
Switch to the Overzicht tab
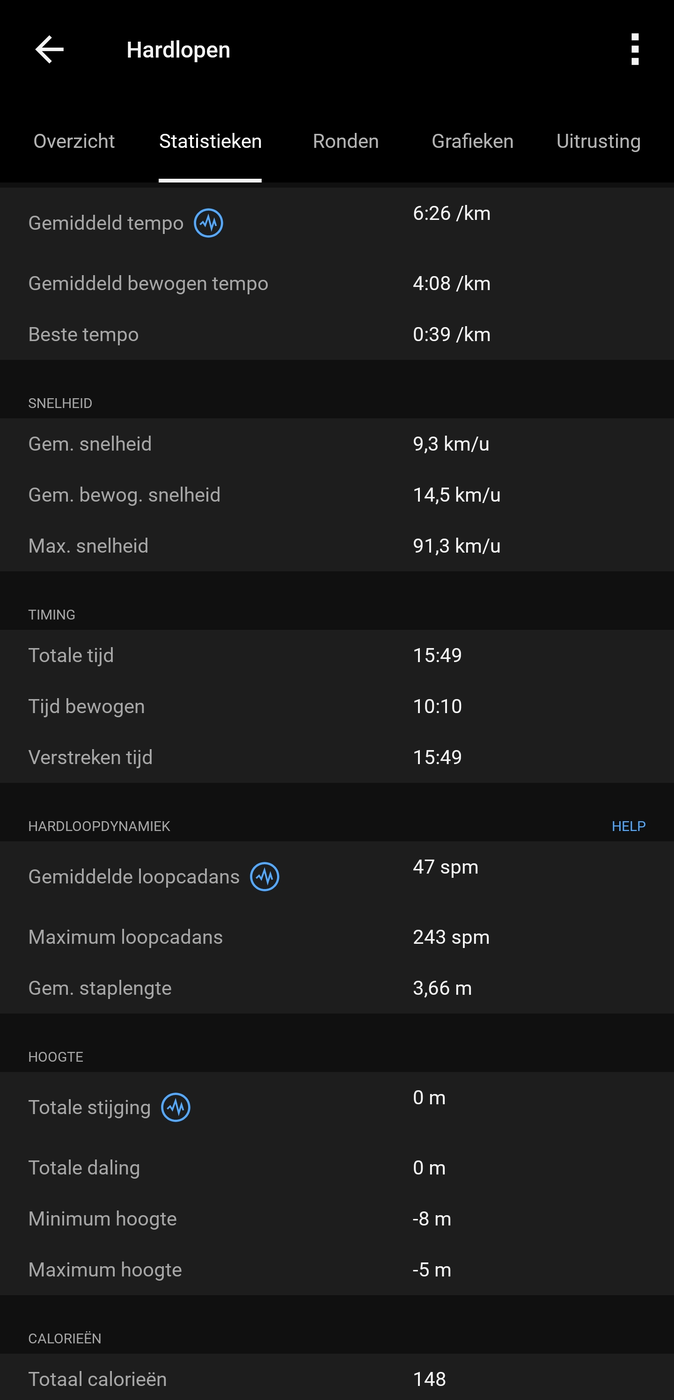point(74,141)
